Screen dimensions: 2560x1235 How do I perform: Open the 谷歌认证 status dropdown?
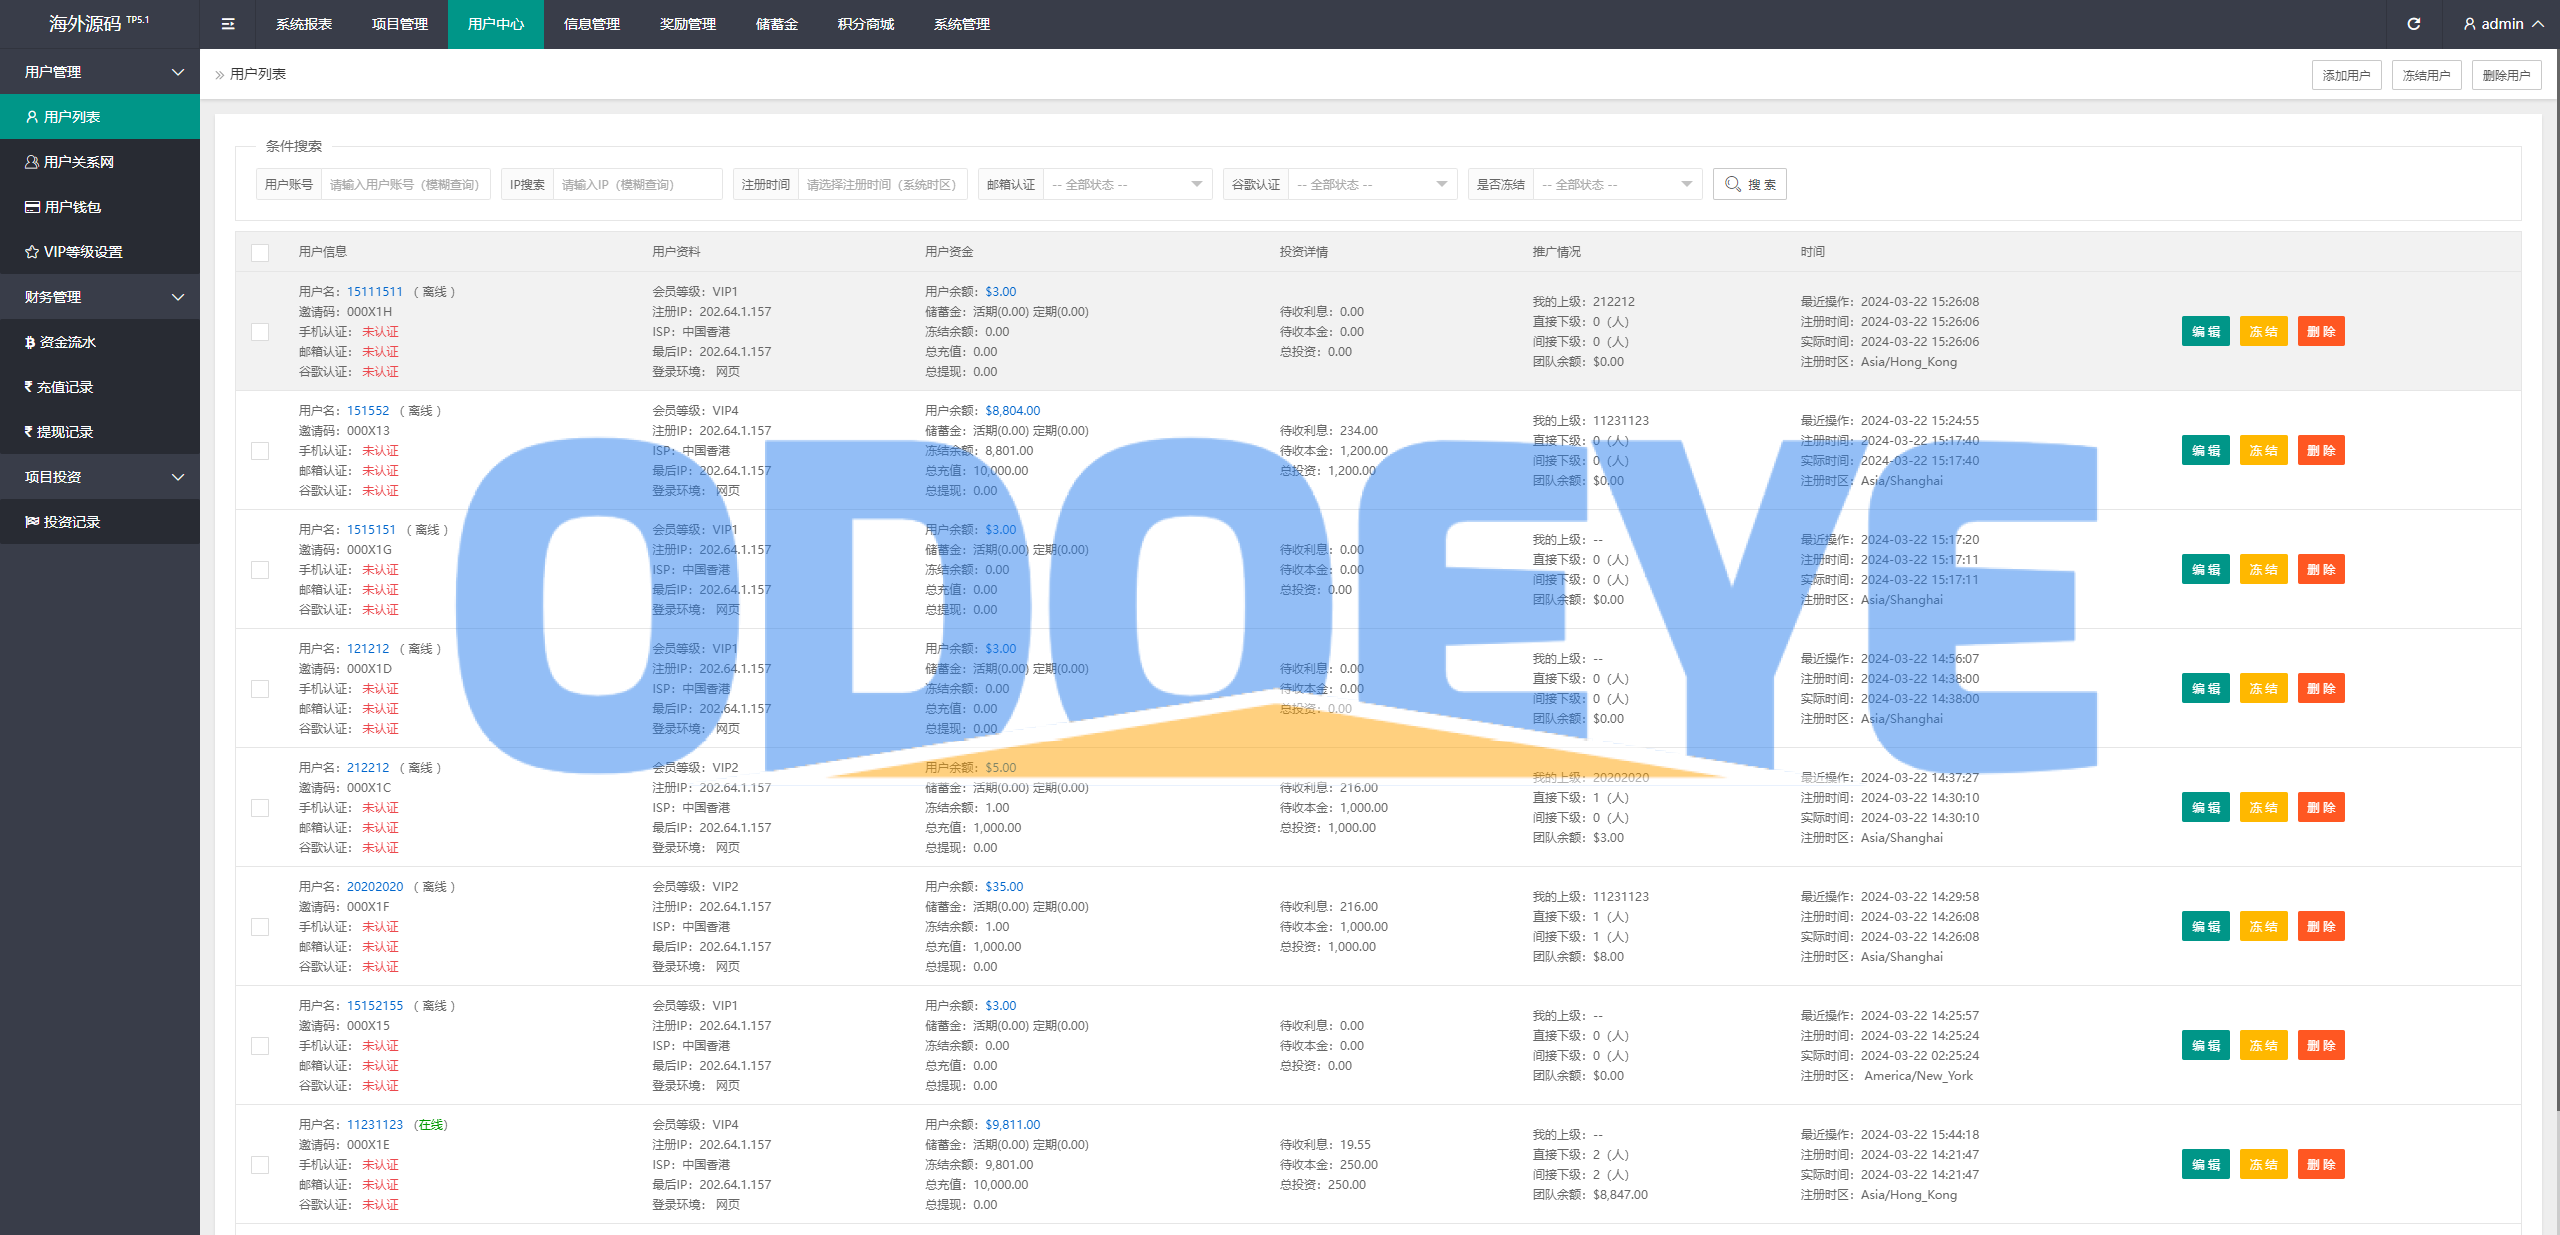pyautogui.click(x=1372, y=184)
